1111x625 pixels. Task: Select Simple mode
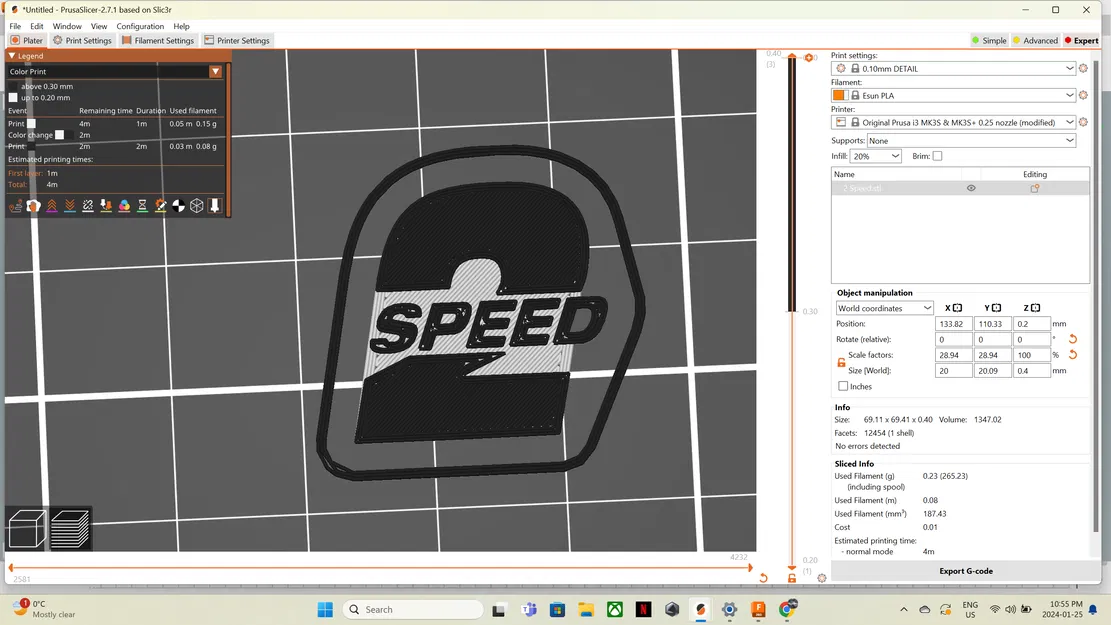(989, 40)
